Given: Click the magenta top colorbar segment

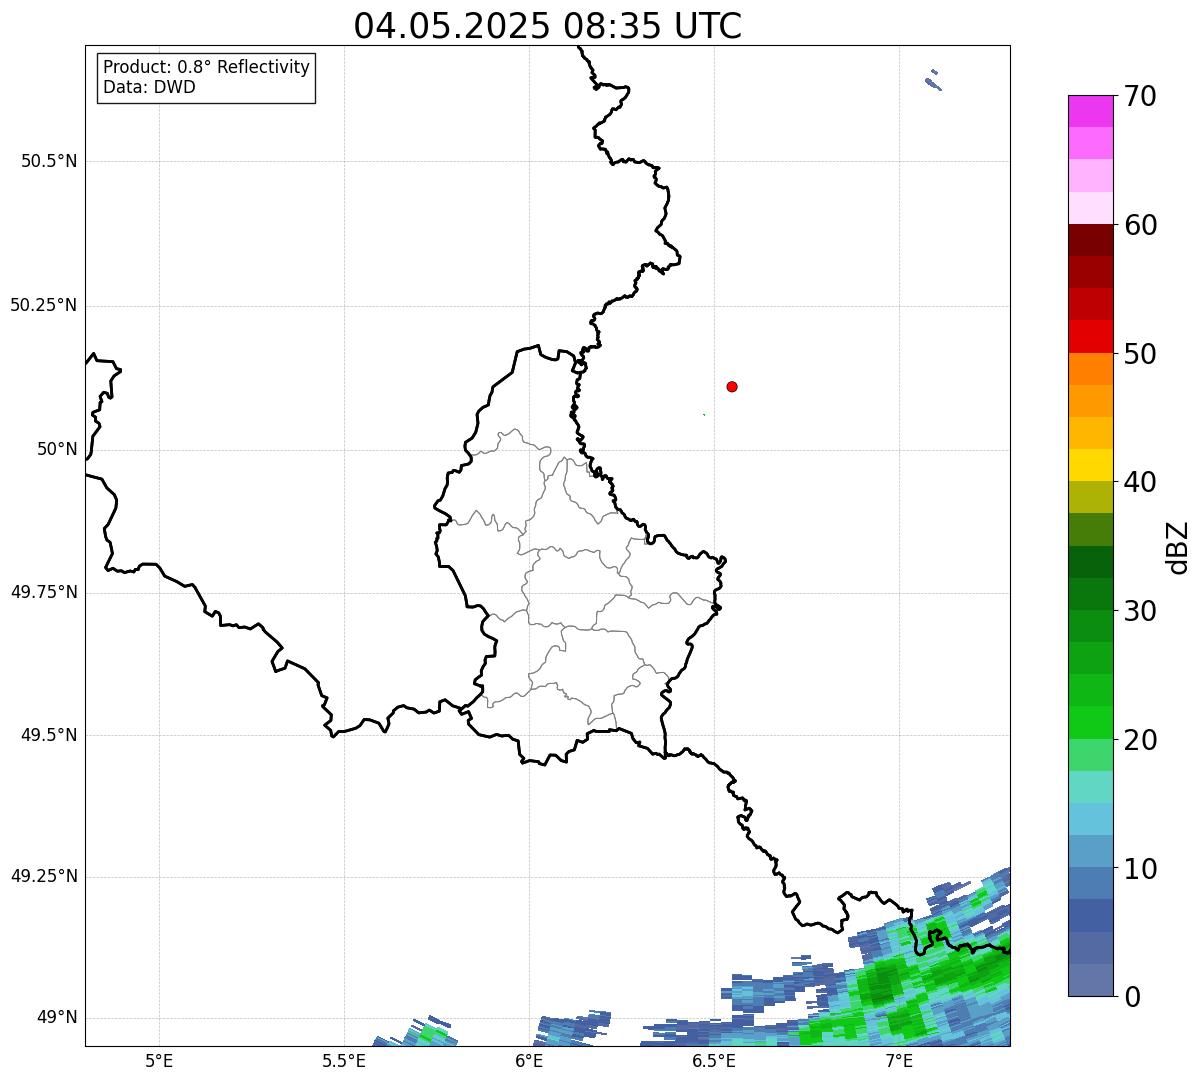Looking at the screenshot, I should pyautogui.click(x=1091, y=111).
